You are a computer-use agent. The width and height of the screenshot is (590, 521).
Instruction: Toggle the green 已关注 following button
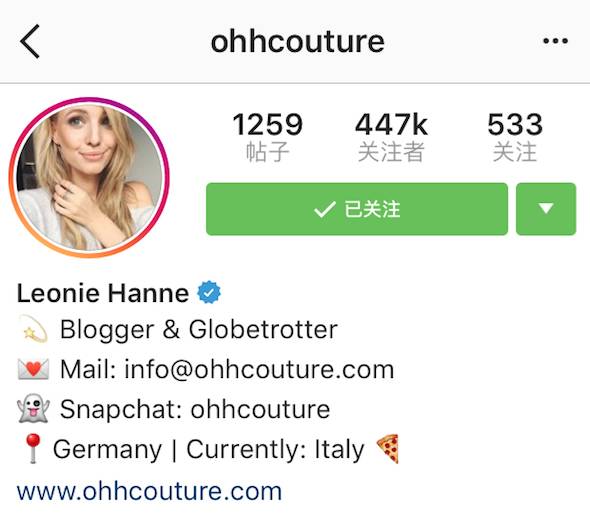pyautogui.click(x=357, y=209)
